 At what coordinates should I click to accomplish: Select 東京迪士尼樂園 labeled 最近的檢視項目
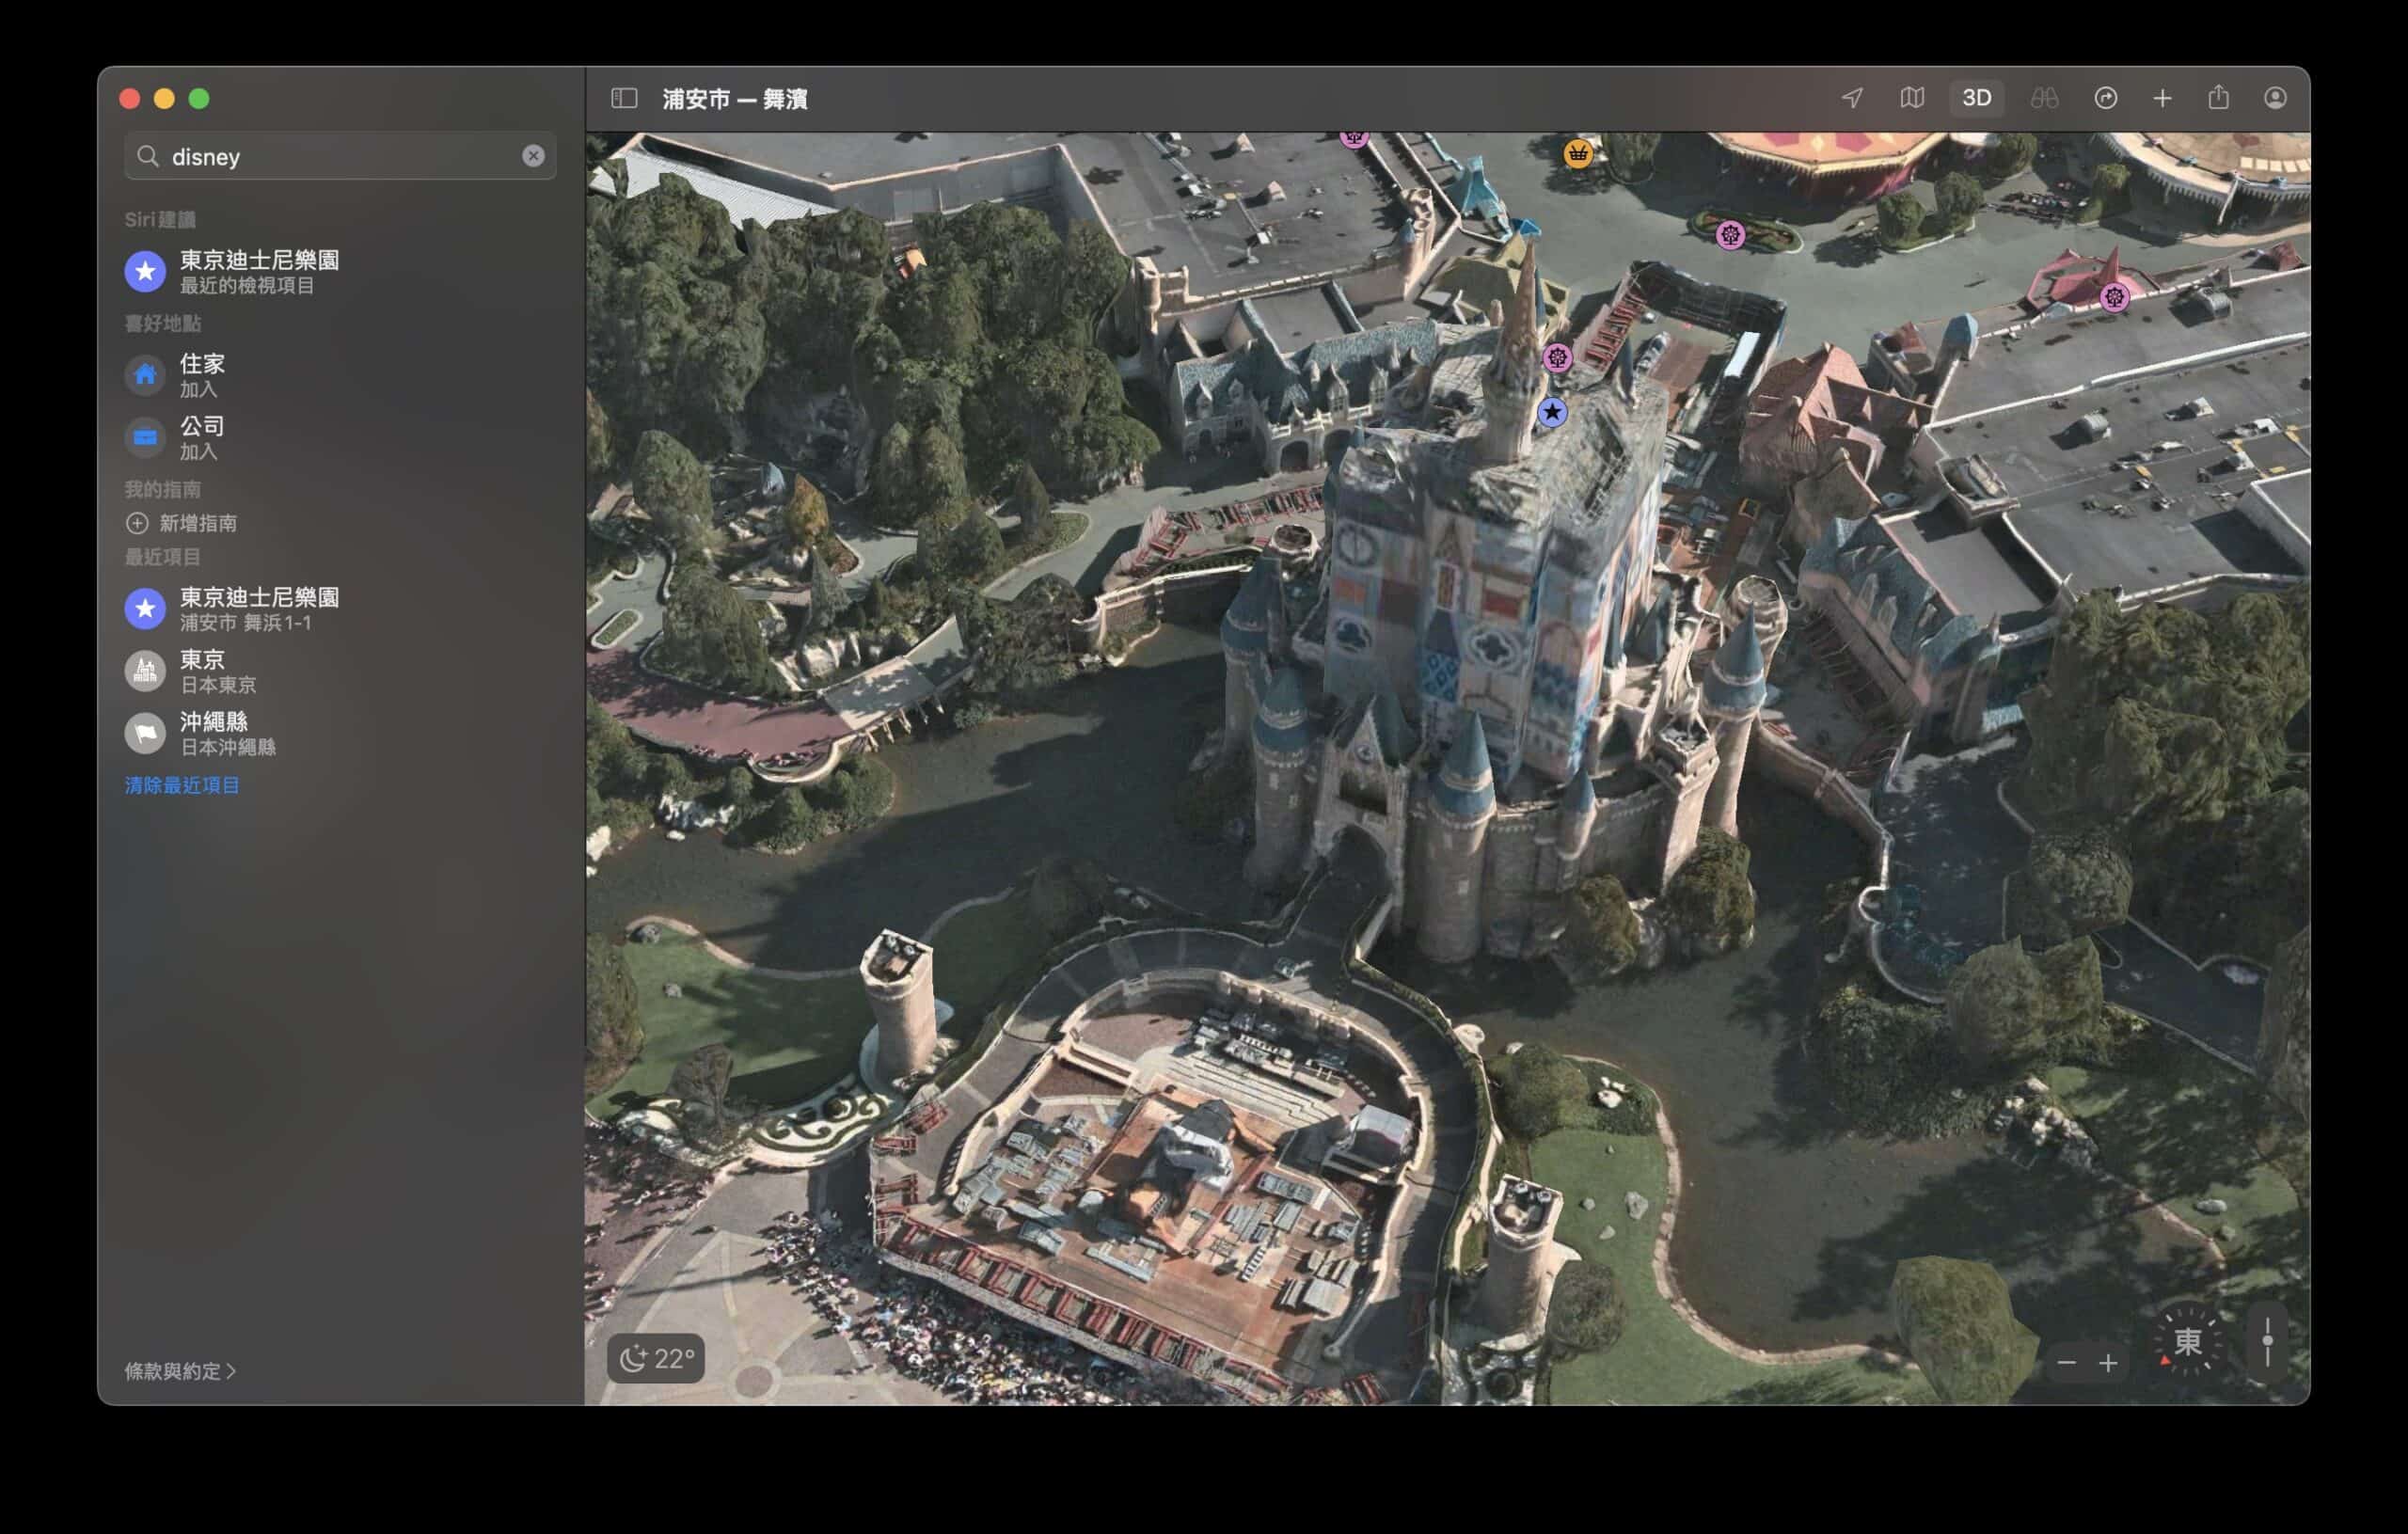click(x=340, y=271)
